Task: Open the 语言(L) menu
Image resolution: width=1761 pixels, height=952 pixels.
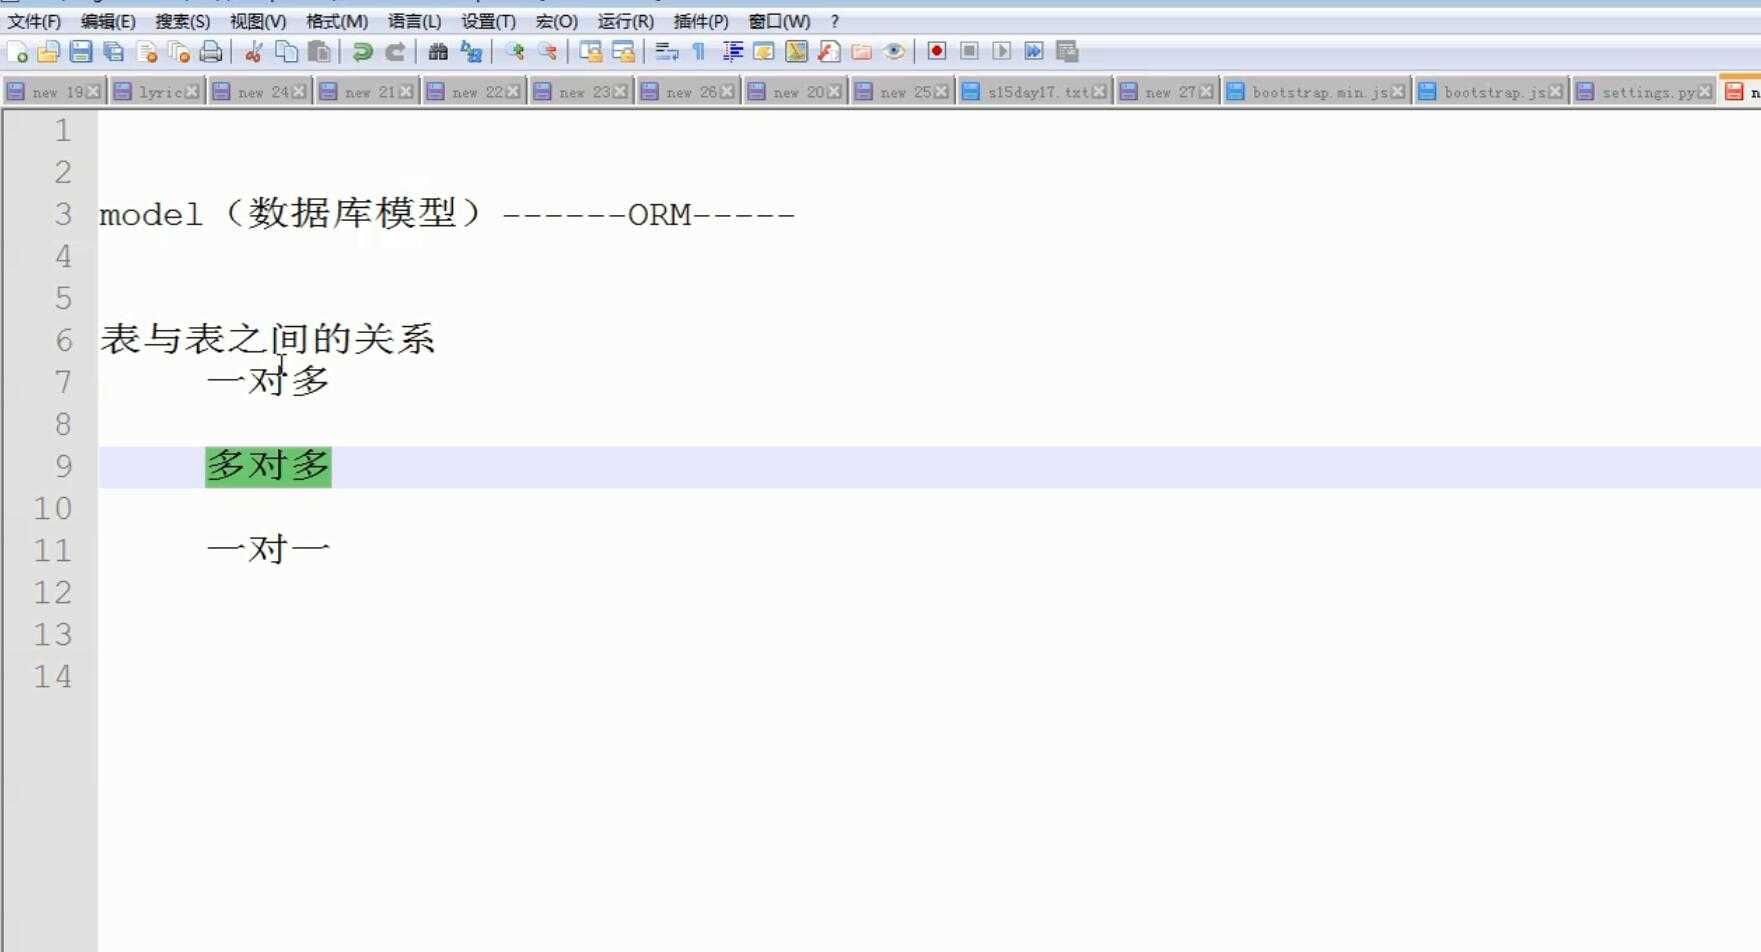Action: click(x=415, y=21)
